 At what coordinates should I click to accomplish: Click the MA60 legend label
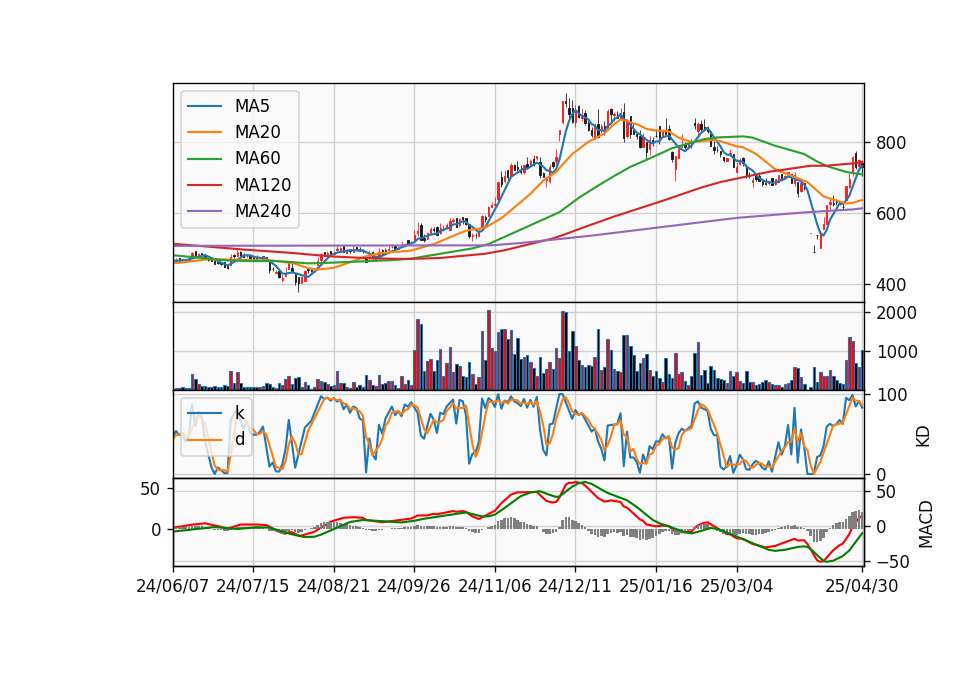point(258,159)
